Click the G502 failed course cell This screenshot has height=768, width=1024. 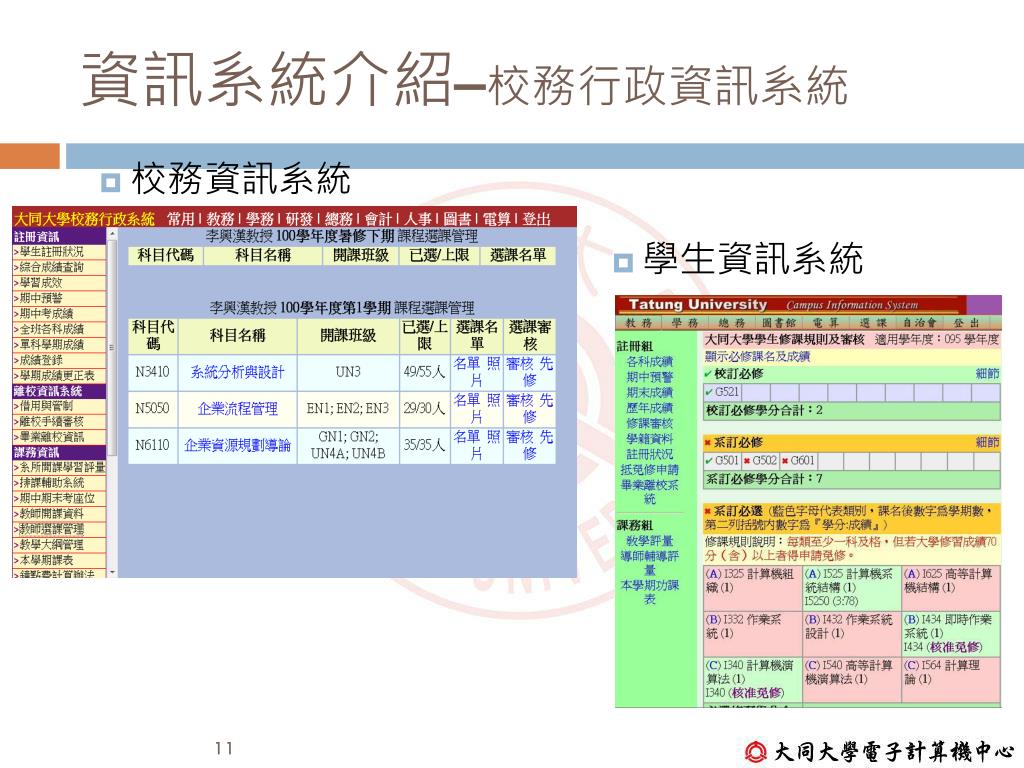click(760, 460)
